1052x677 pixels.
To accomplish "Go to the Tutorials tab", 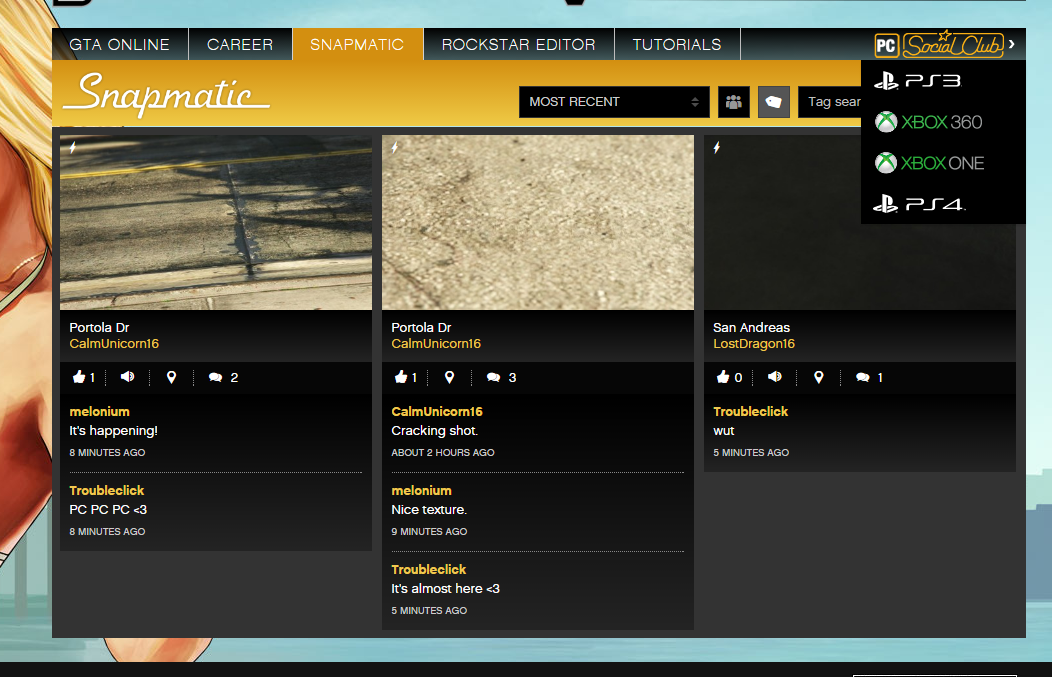I will click(x=677, y=44).
